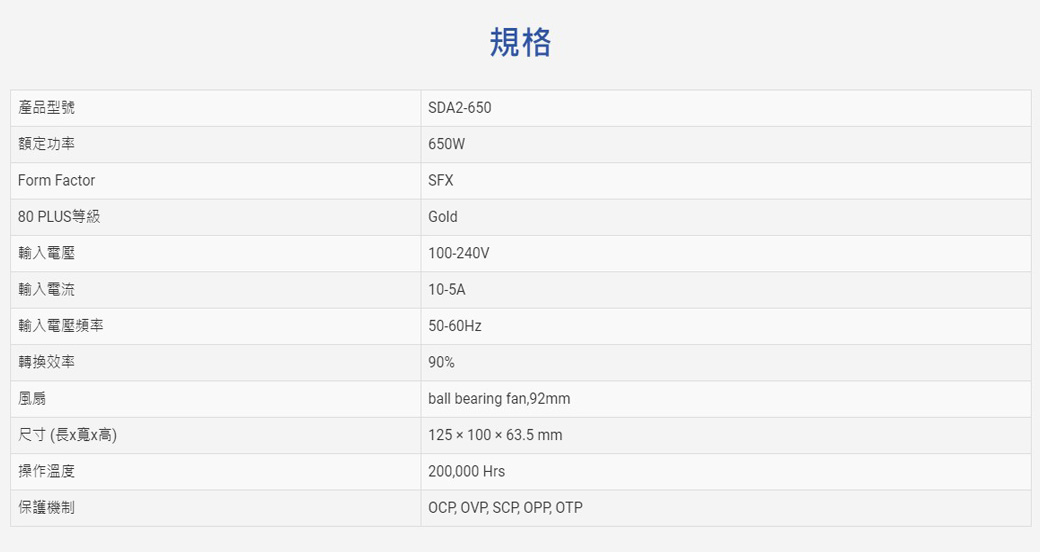Select the 50-60Hz frequency value
Viewport: 1040px width, 552px height.
pos(454,326)
